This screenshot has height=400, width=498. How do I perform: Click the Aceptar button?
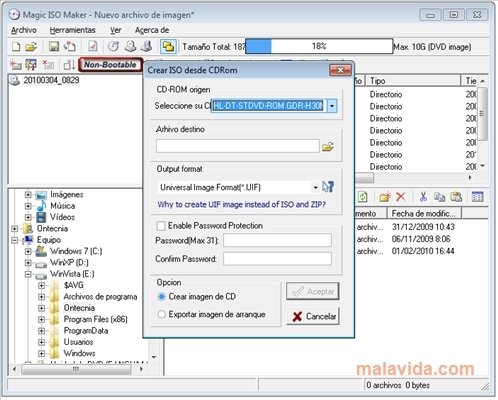[313, 291]
